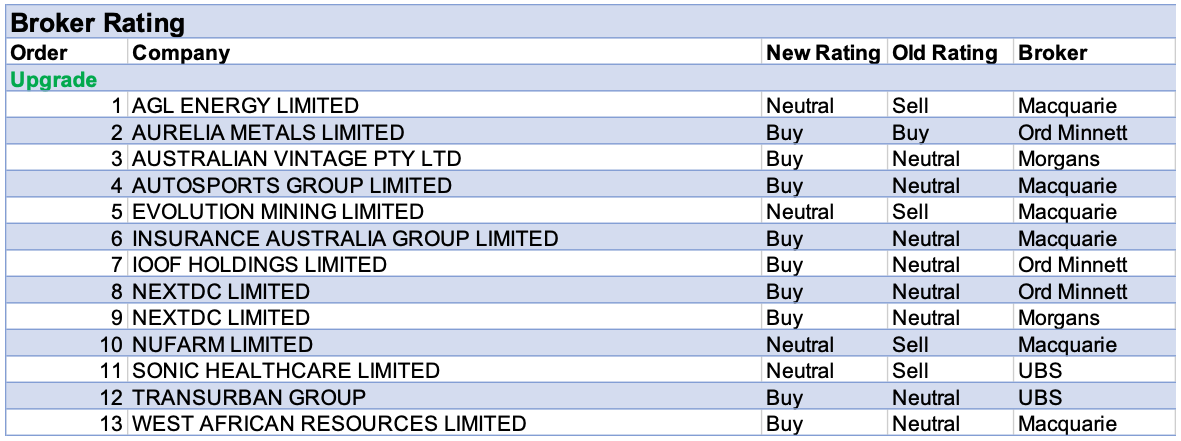Select the Order column header

coord(39,53)
